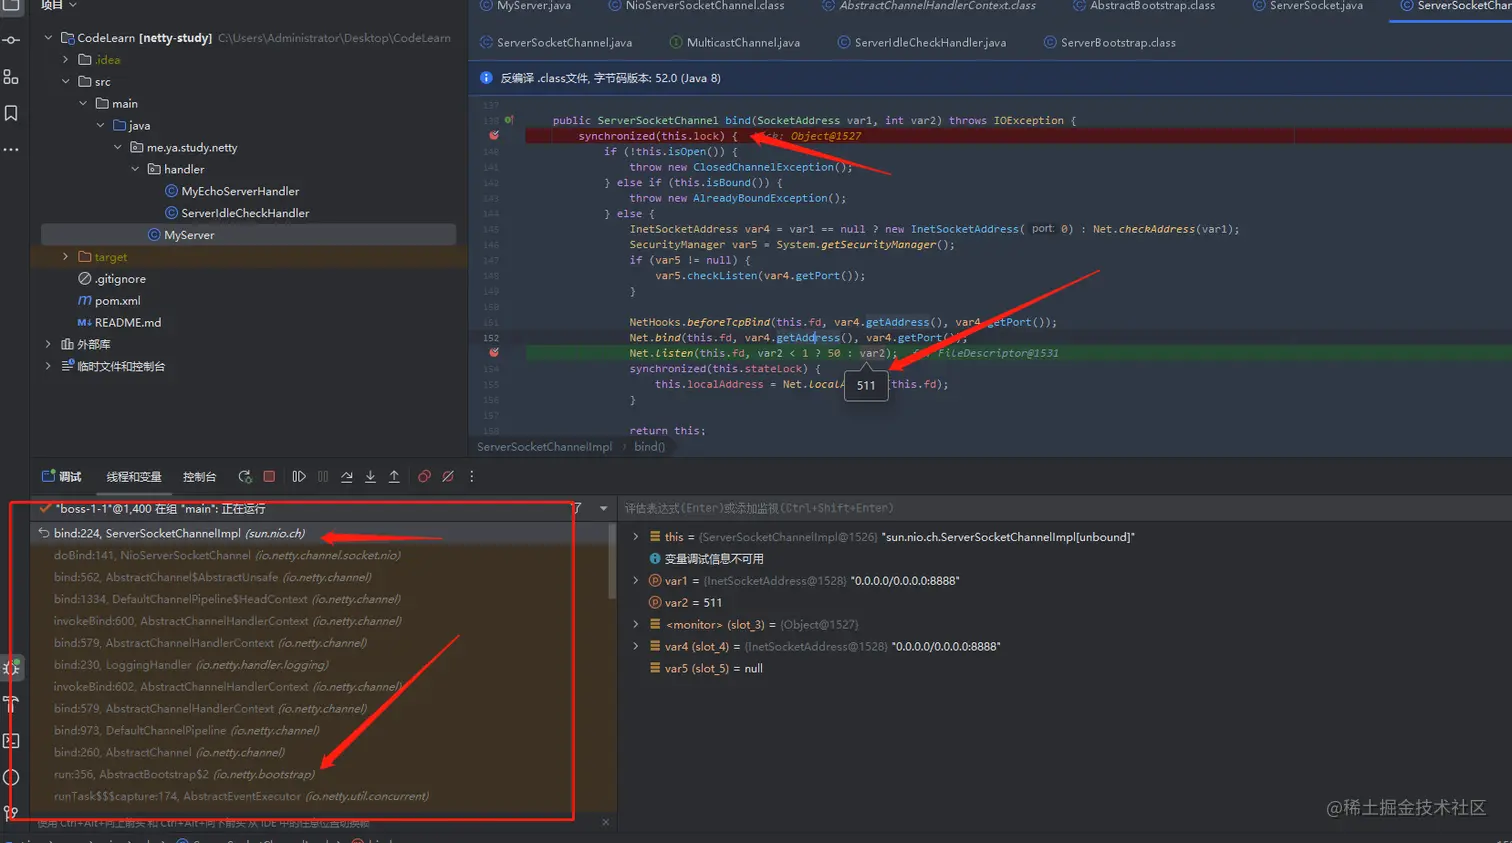This screenshot has height=843, width=1512.
Task: Switch to the MyServer.java editor tab
Action: (x=526, y=6)
